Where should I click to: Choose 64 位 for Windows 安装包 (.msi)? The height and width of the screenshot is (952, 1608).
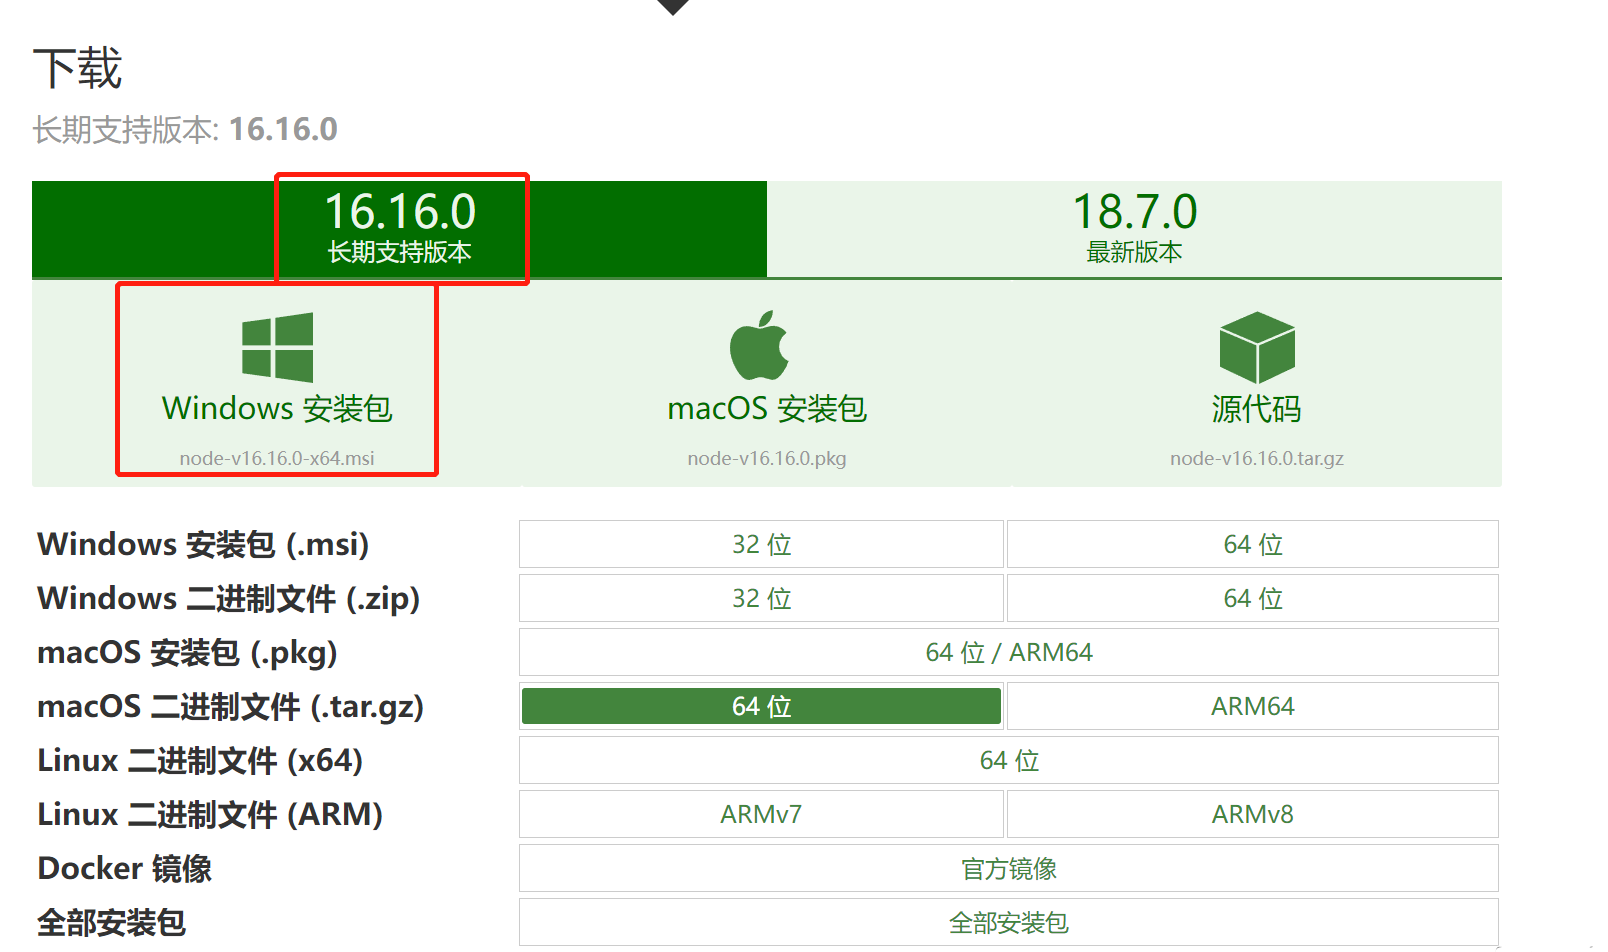(x=1252, y=544)
